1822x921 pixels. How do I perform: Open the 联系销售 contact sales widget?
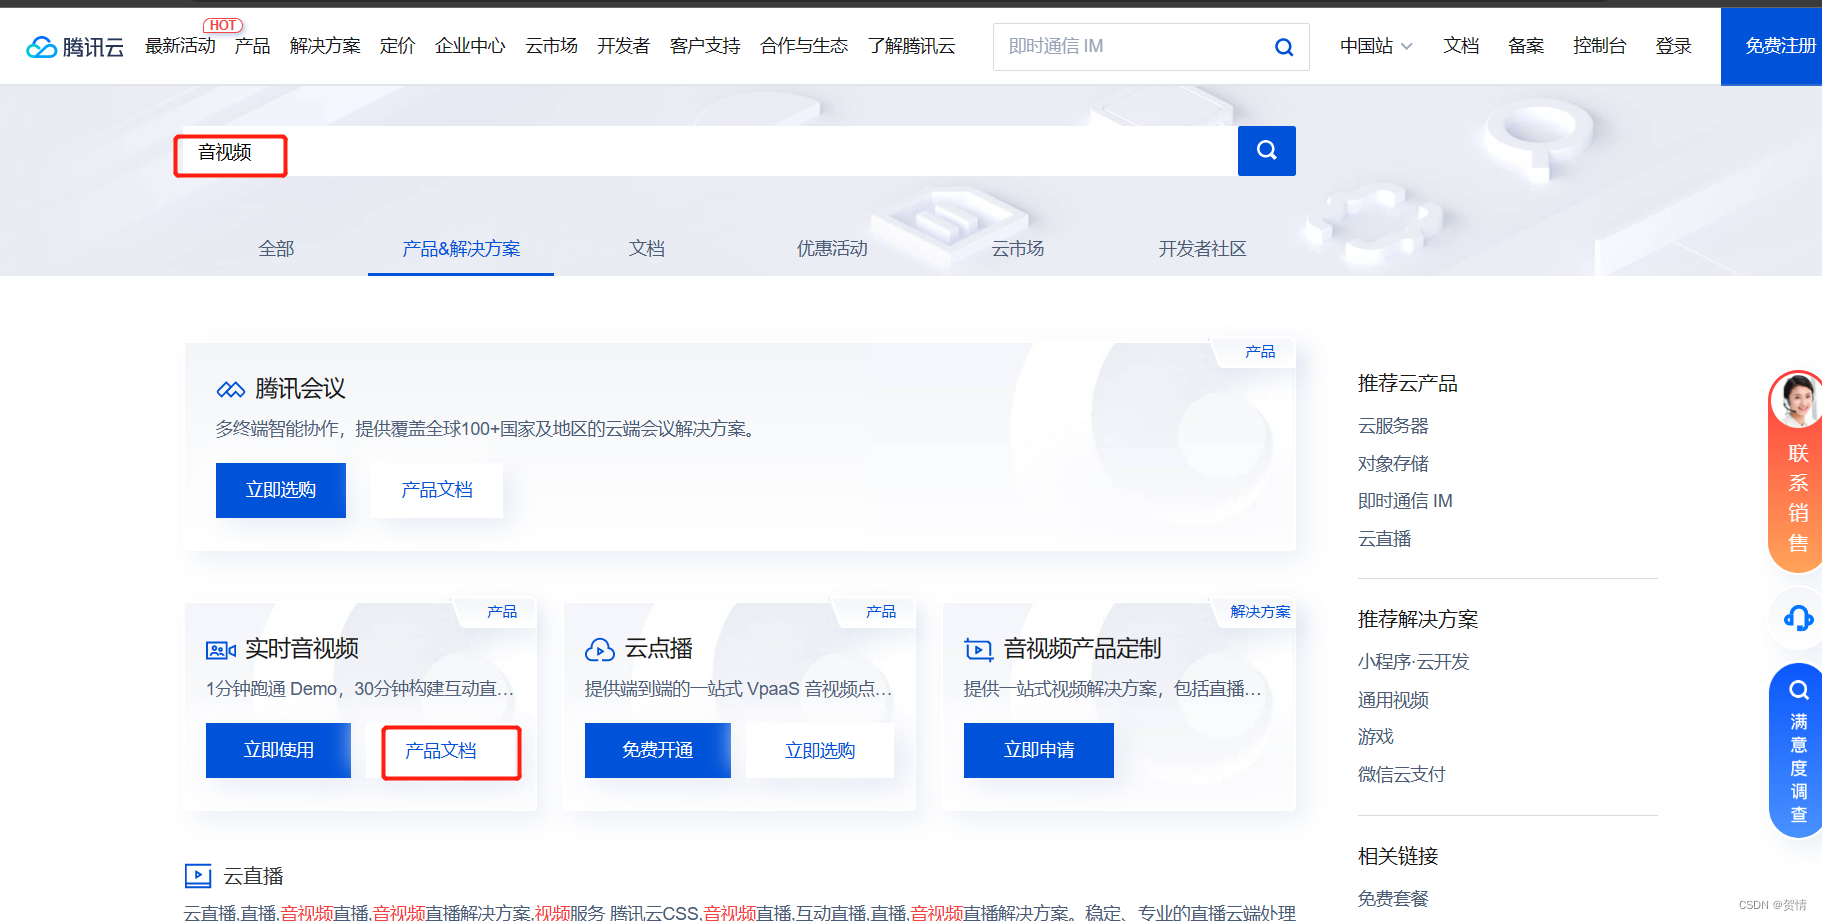pyautogui.click(x=1797, y=472)
